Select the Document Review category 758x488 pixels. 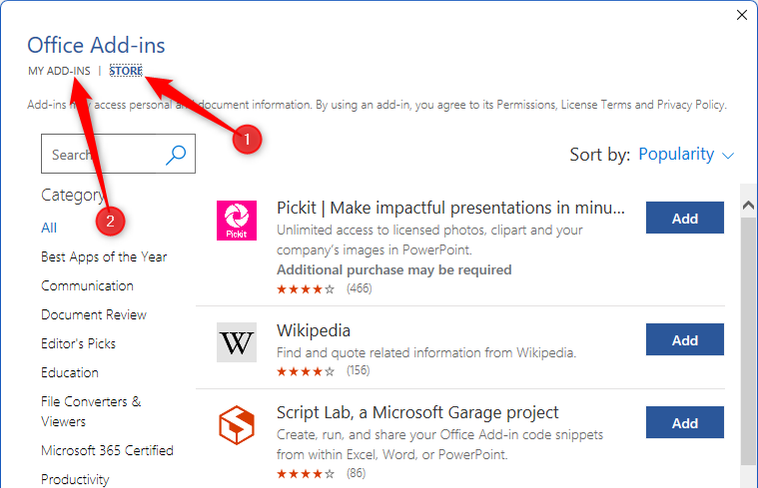(x=94, y=315)
